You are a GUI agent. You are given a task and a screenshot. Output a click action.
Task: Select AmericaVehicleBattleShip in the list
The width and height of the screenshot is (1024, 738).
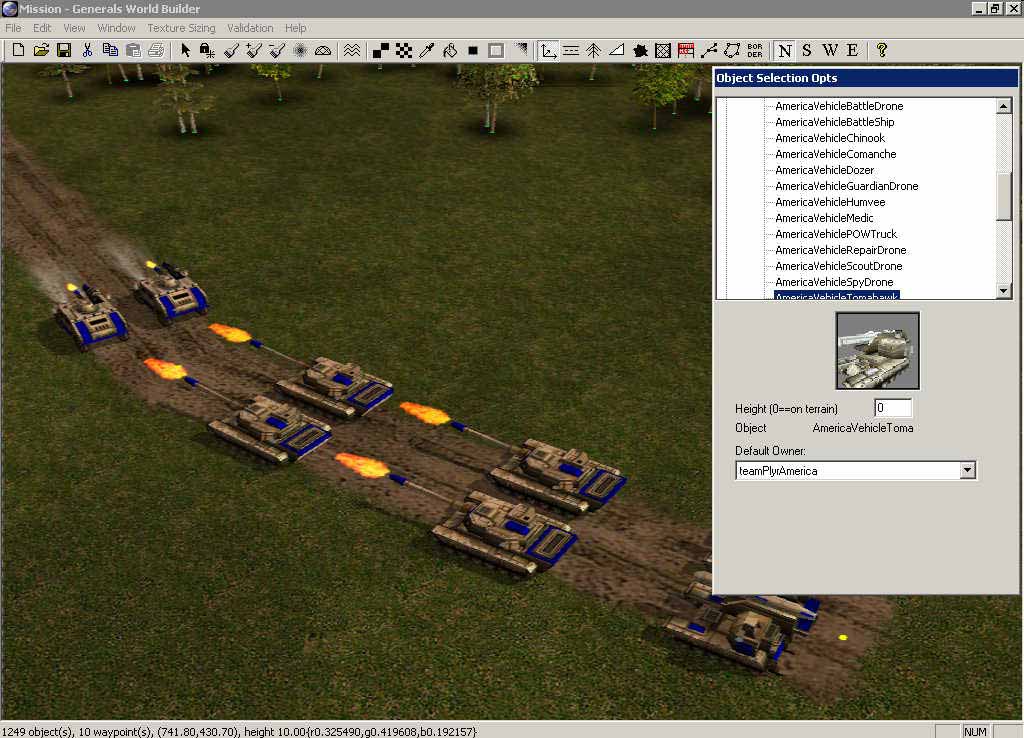click(835, 122)
